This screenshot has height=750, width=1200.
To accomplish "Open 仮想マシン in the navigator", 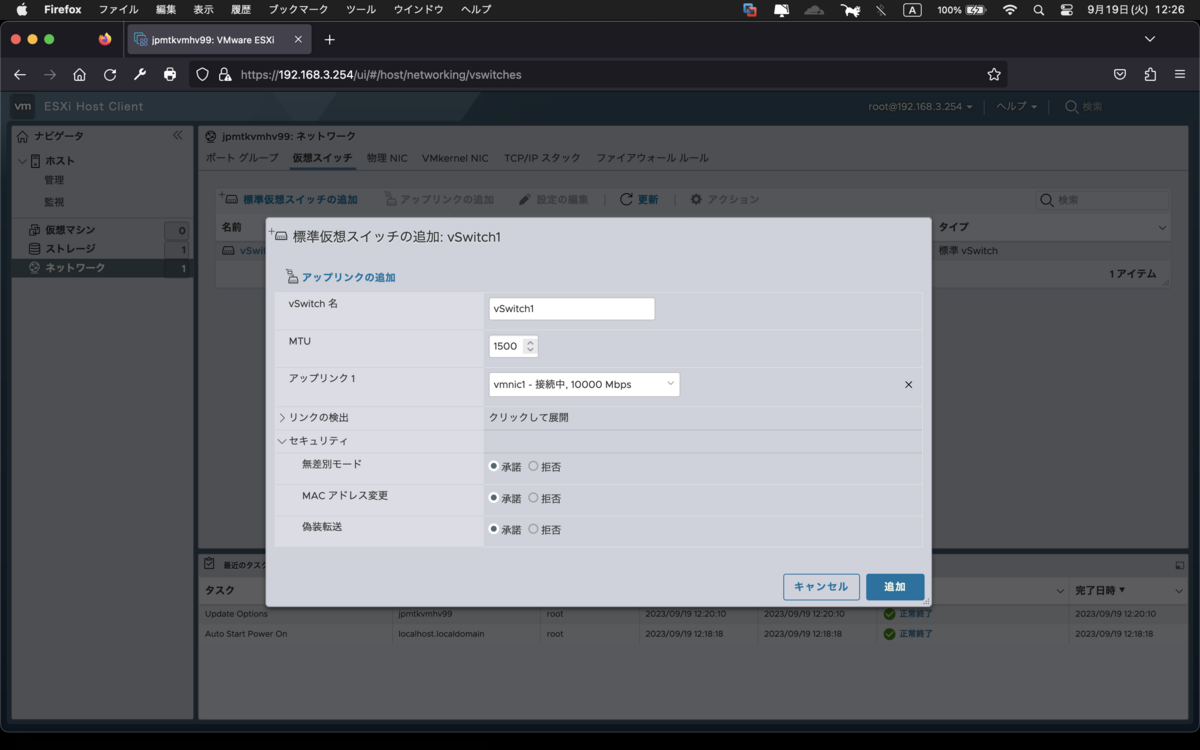I will 70,230.
